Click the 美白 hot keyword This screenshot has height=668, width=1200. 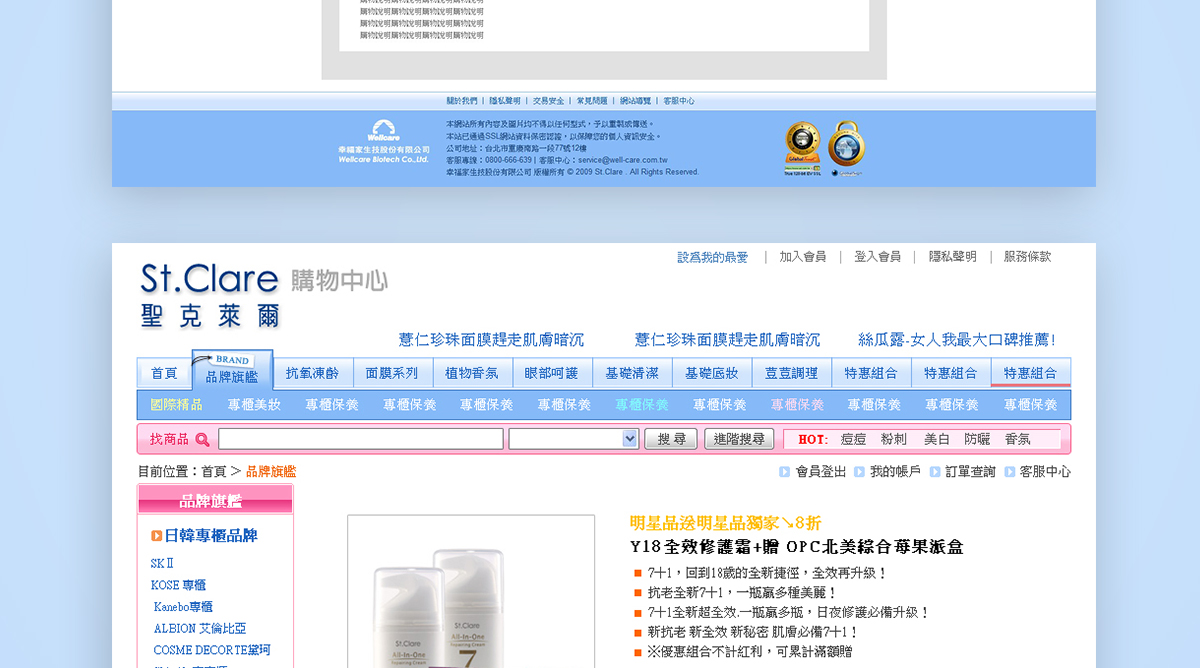pos(936,439)
